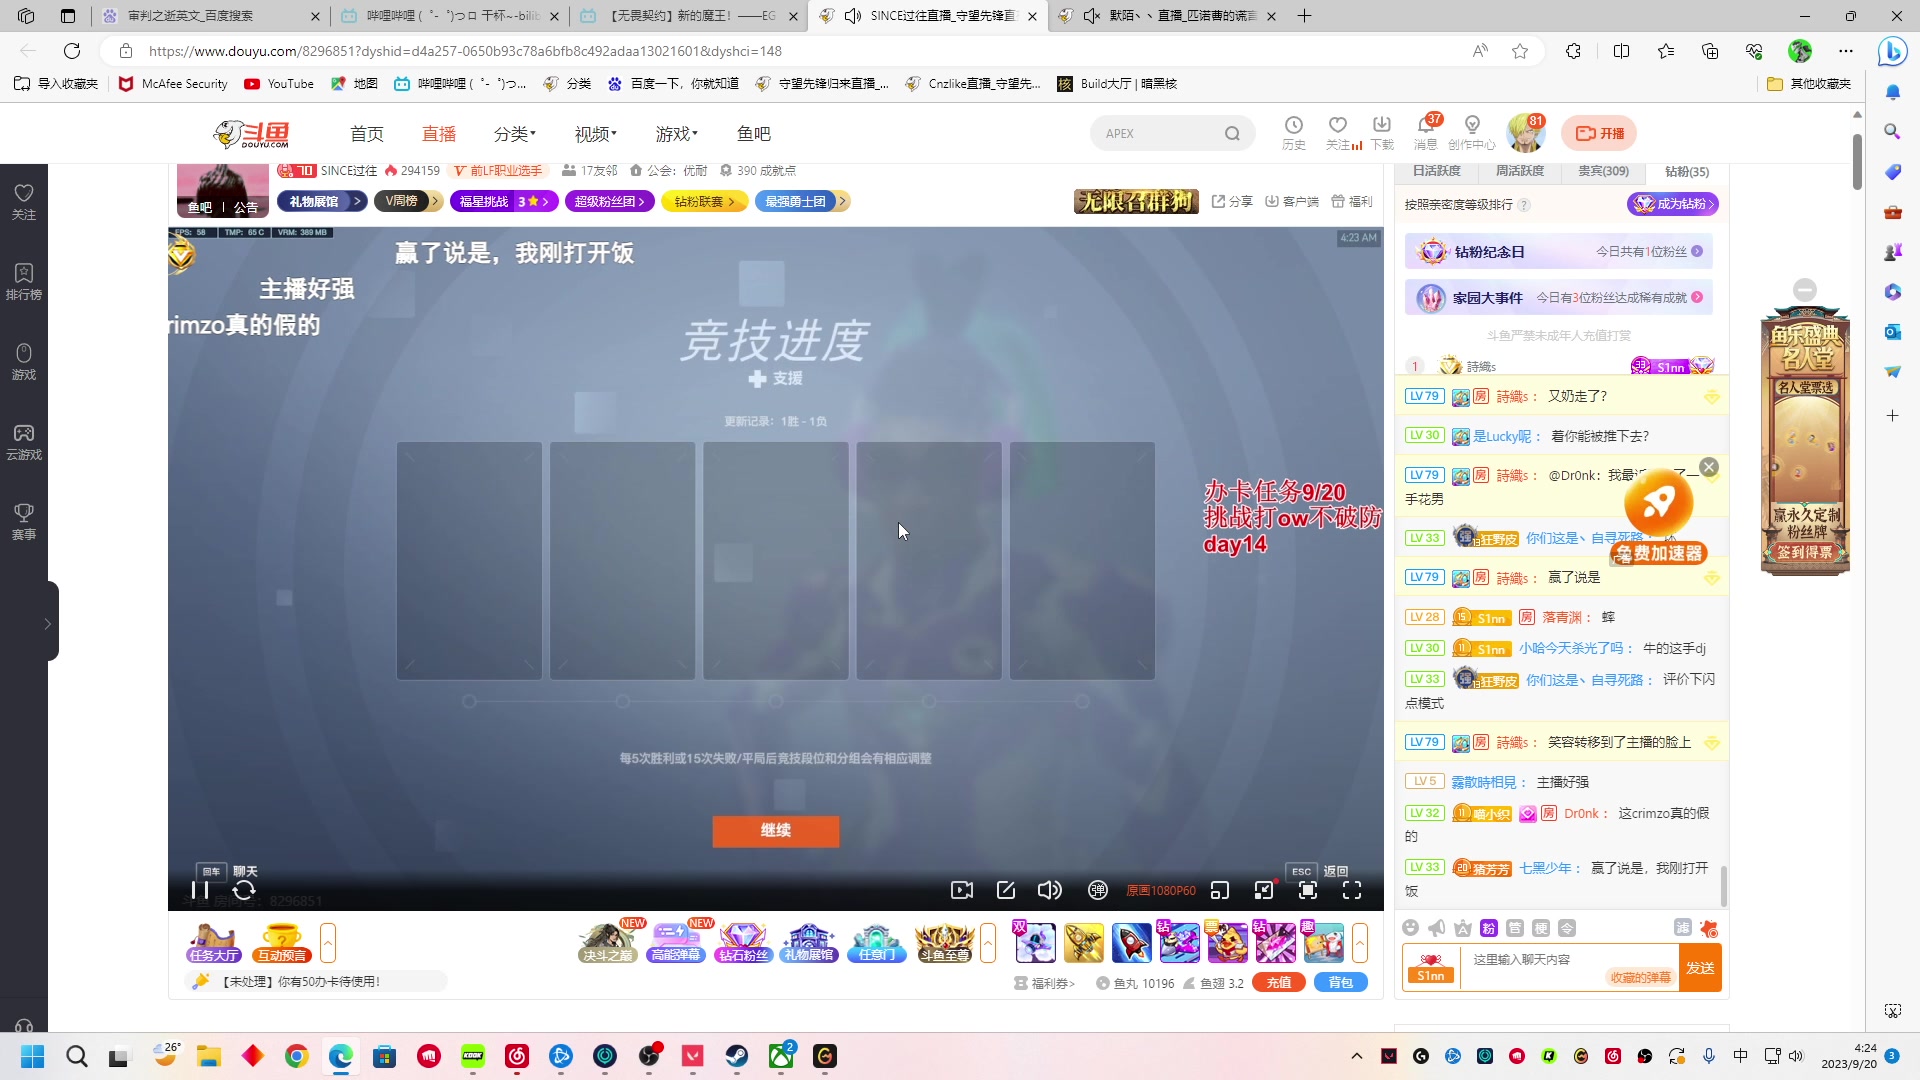Select the 决斗之巅 gift icon

(608, 941)
